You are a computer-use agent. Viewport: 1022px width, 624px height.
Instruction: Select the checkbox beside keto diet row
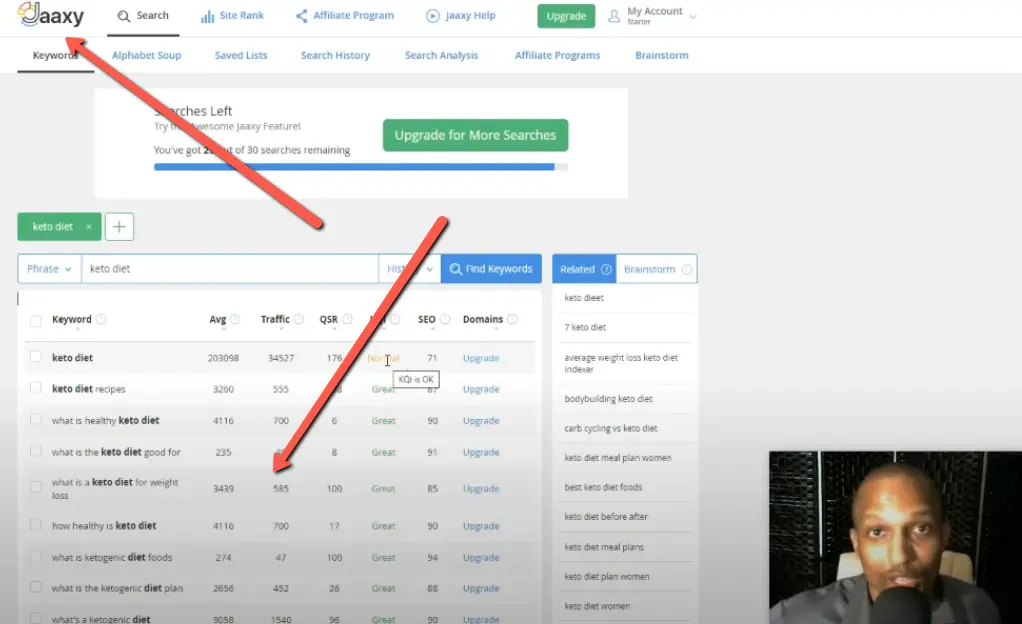(36, 357)
